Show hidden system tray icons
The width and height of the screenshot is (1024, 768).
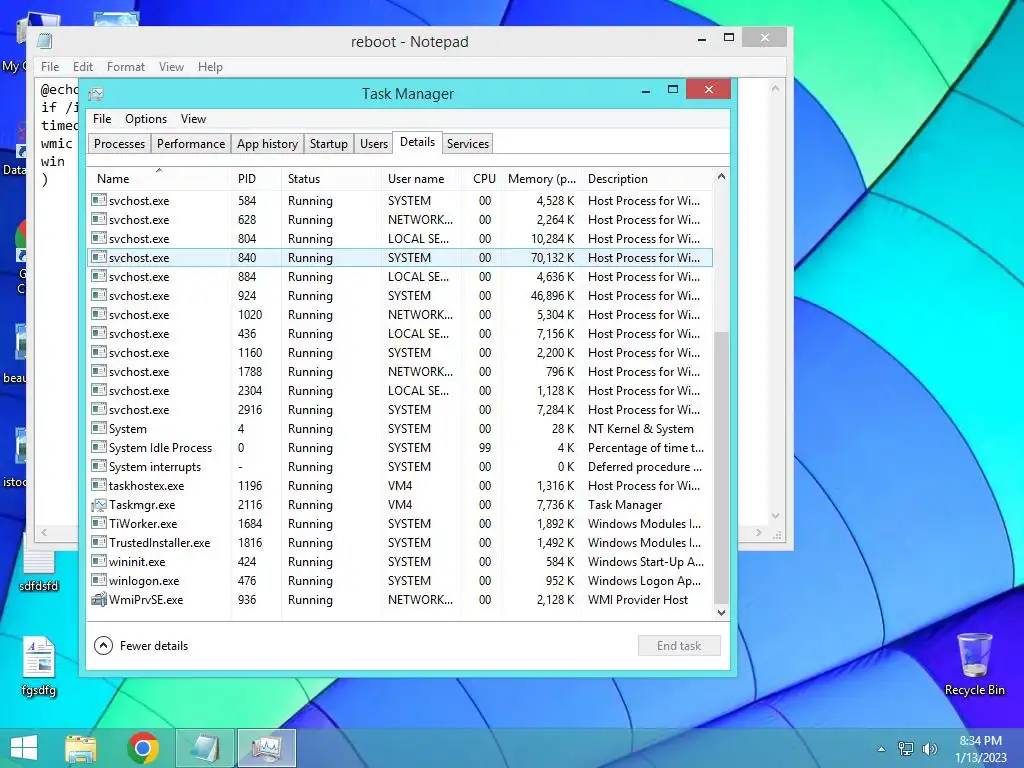coord(881,748)
